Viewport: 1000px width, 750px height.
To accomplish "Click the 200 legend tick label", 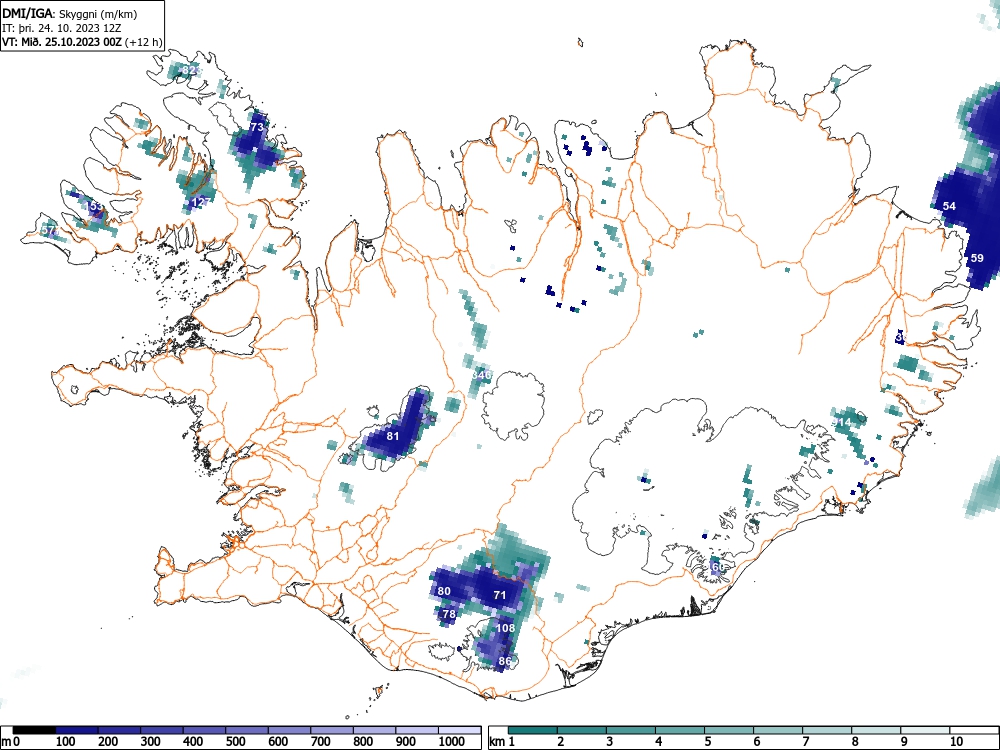I will pos(108,742).
